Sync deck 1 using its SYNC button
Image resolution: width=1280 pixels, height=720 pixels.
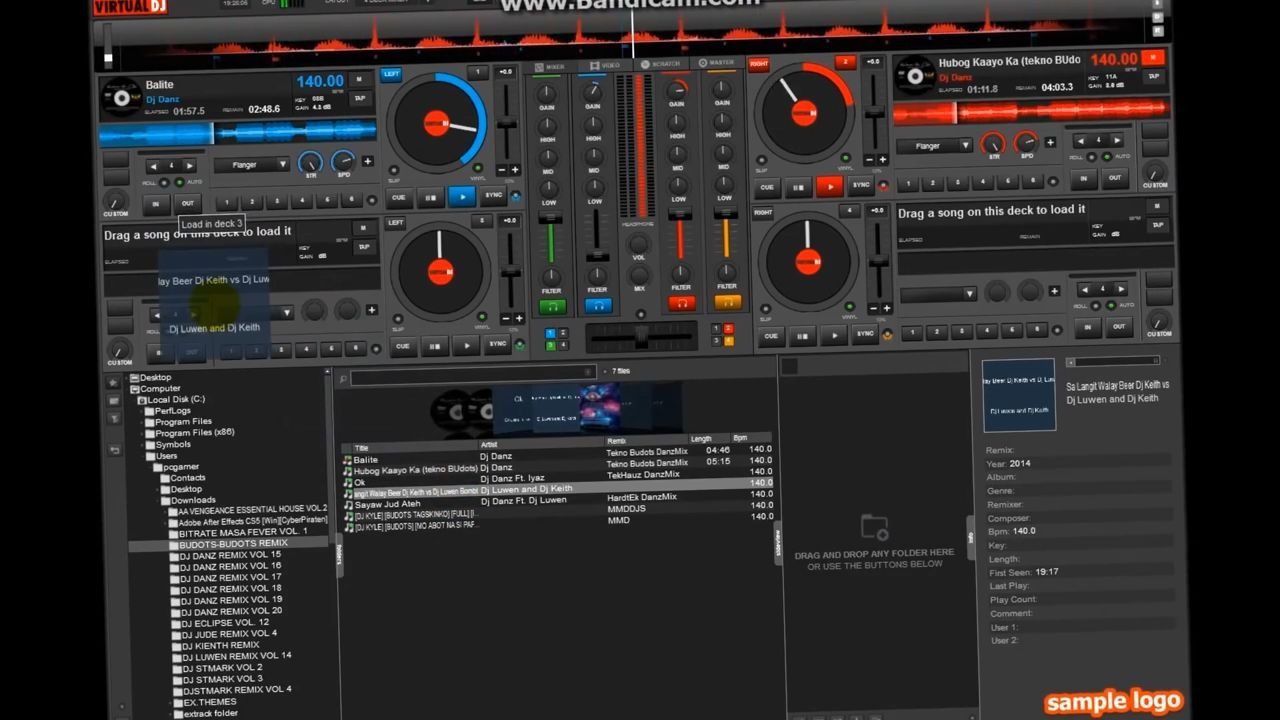[x=493, y=195]
